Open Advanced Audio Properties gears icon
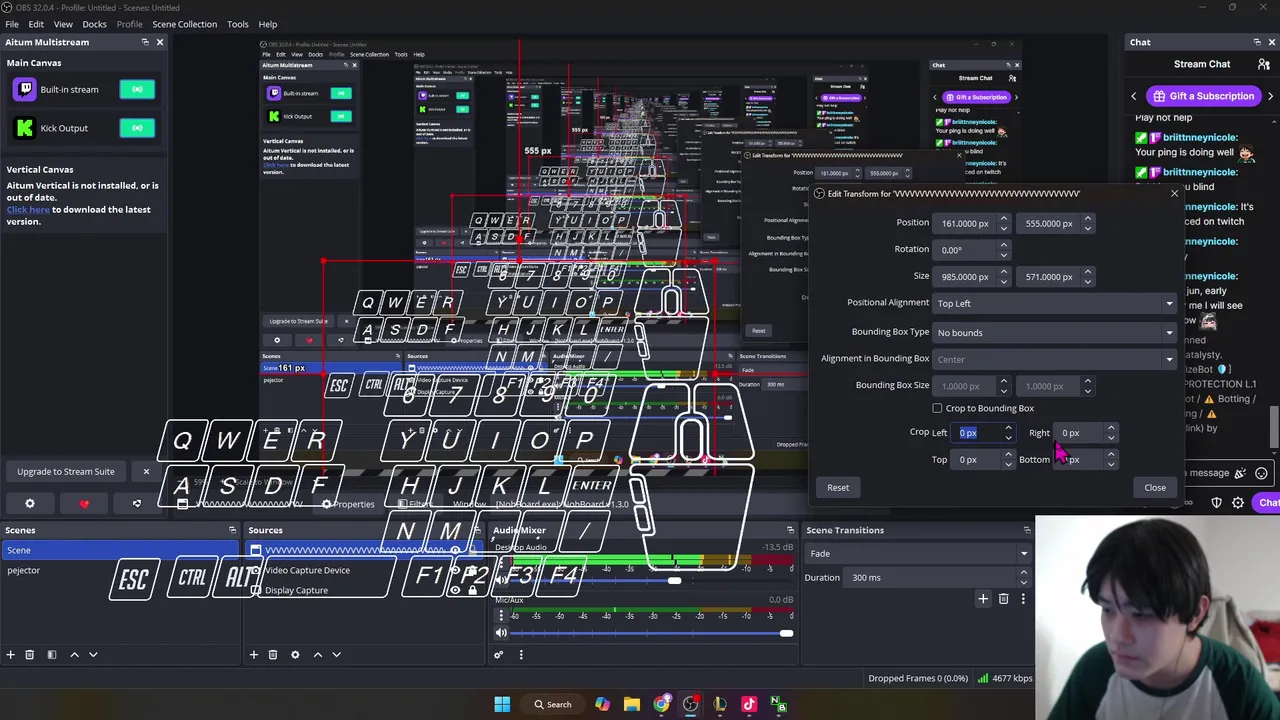The height and width of the screenshot is (720, 1280). tap(499, 654)
